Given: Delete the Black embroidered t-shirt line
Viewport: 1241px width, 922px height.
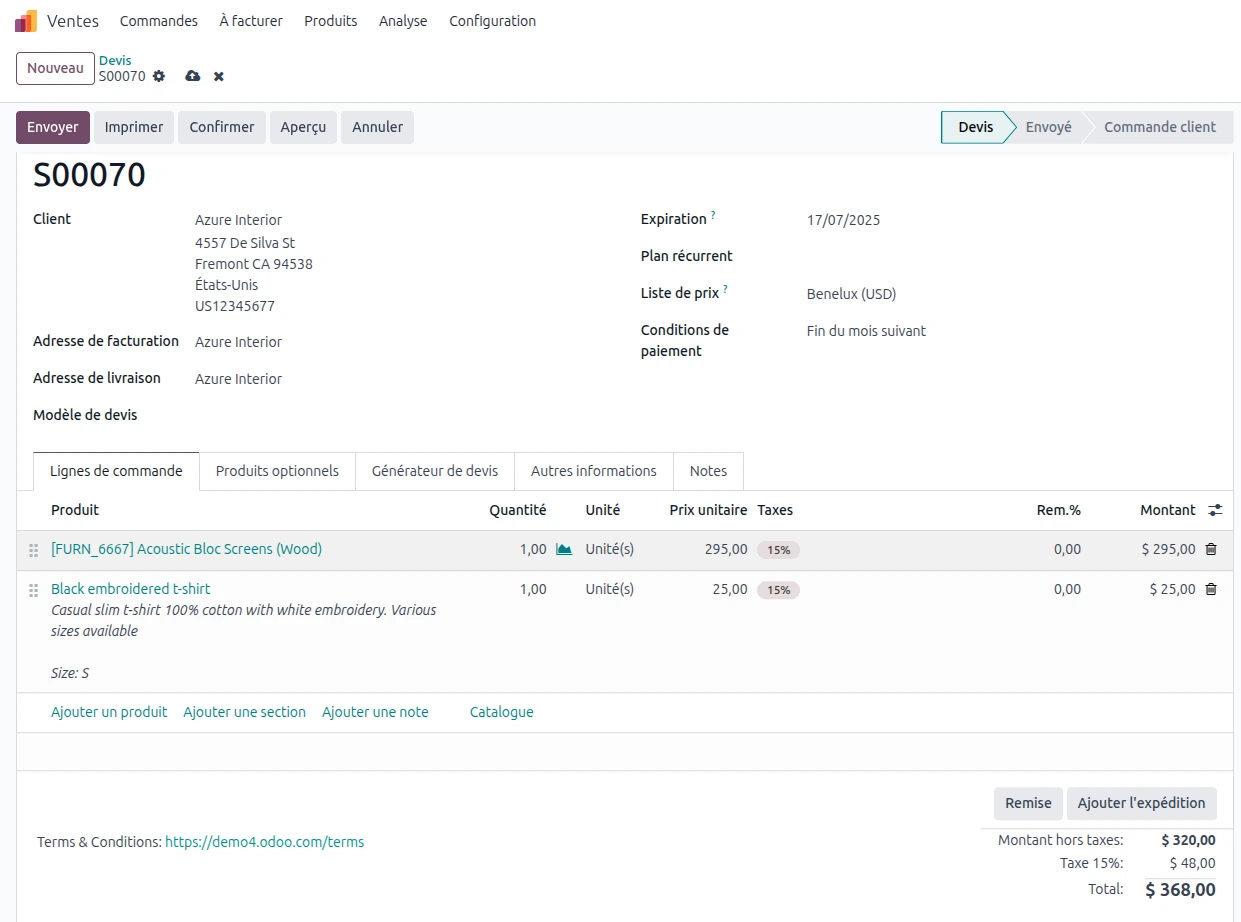Looking at the screenshot, I should [1211, 589].
